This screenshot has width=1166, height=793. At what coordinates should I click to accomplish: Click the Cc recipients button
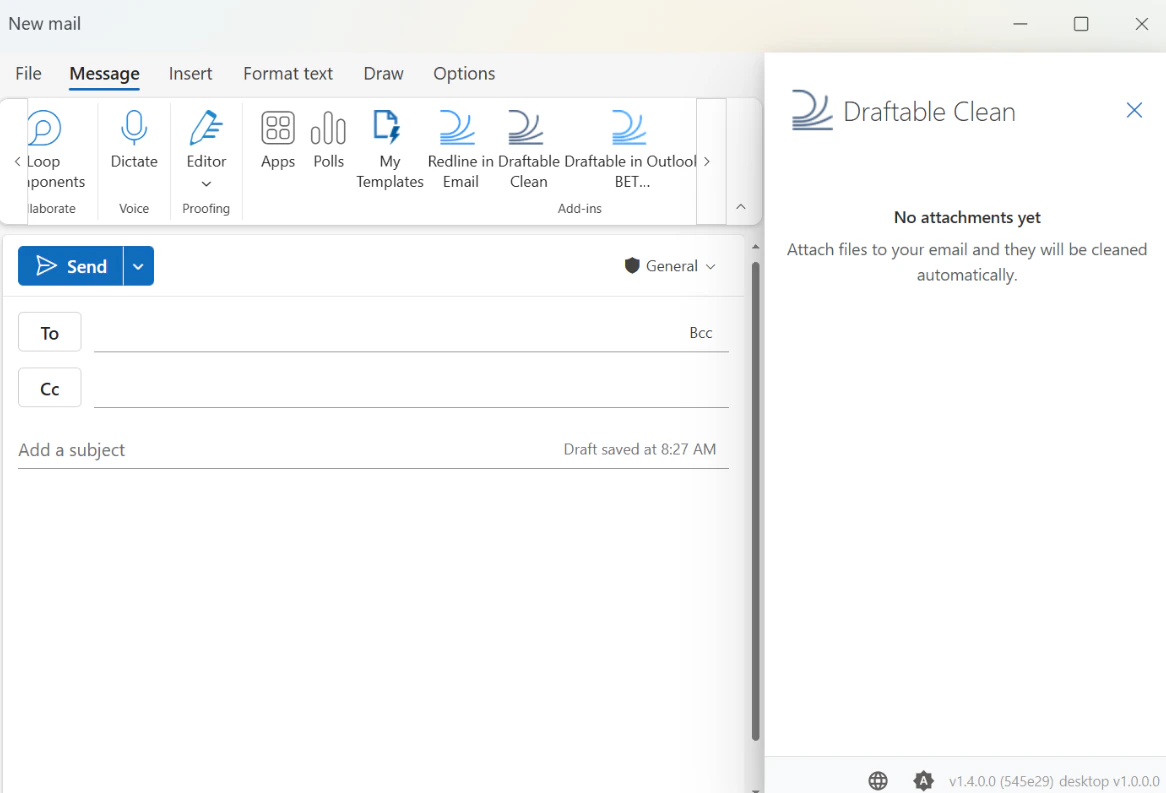click(50, 388)
